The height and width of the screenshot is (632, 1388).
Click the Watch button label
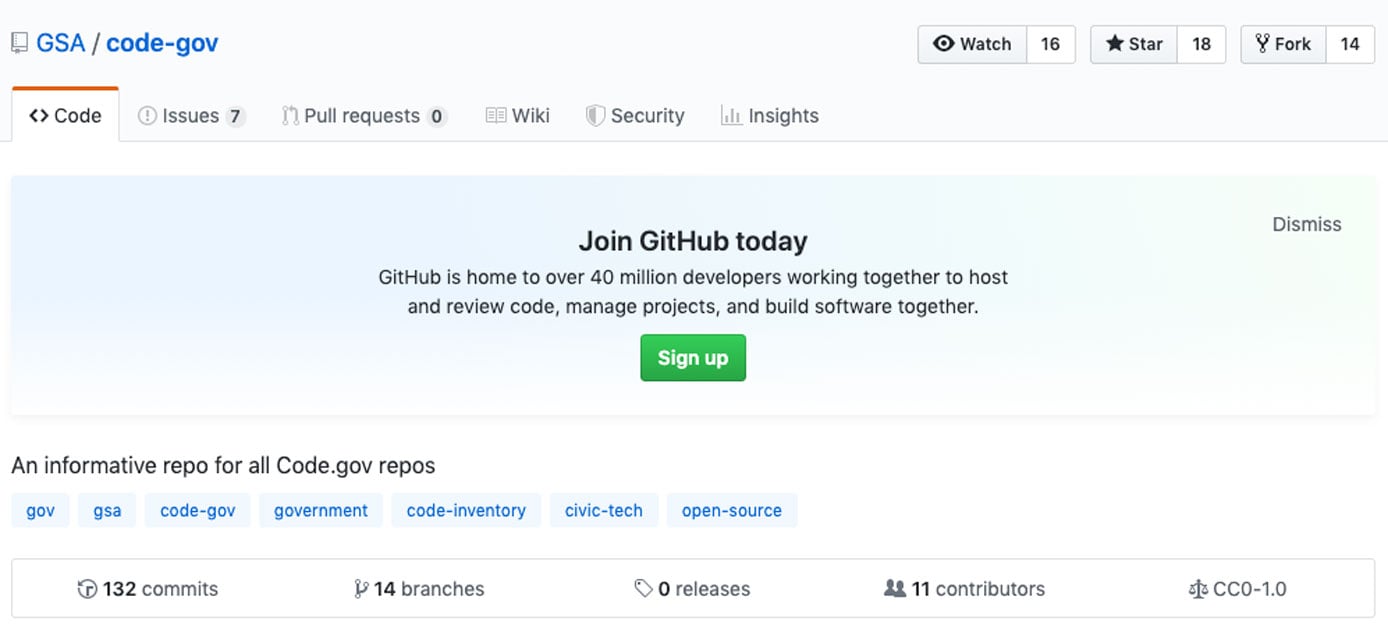[x=972, y=44]
